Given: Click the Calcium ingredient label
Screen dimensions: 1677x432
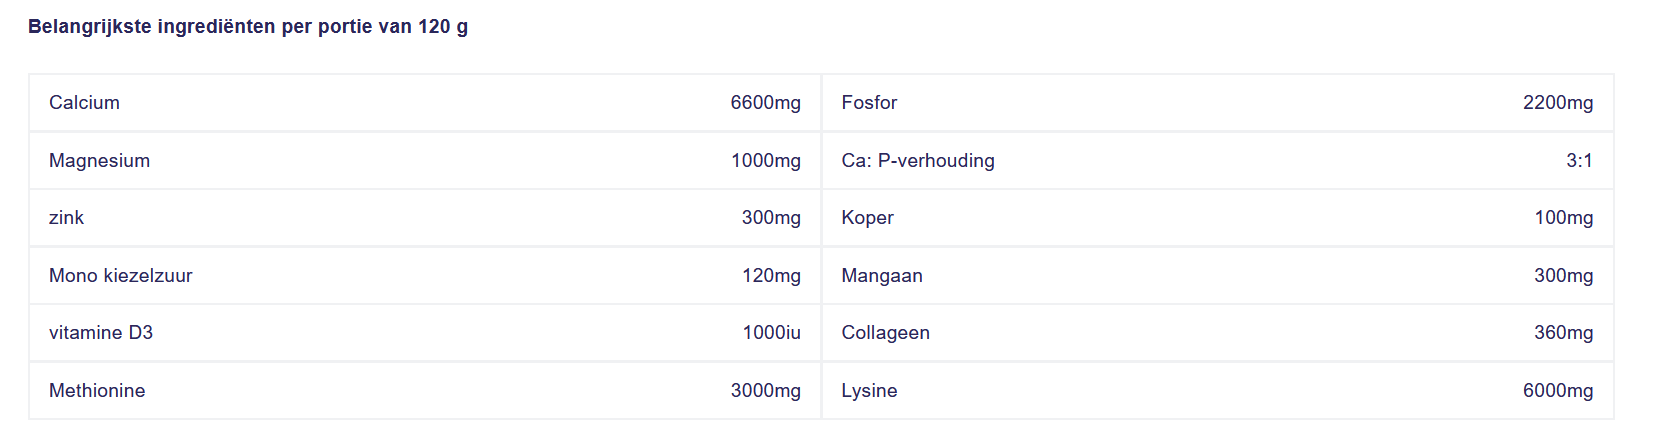Looking at the screenshot, I should pyautogui.click(x=84, y=103).
